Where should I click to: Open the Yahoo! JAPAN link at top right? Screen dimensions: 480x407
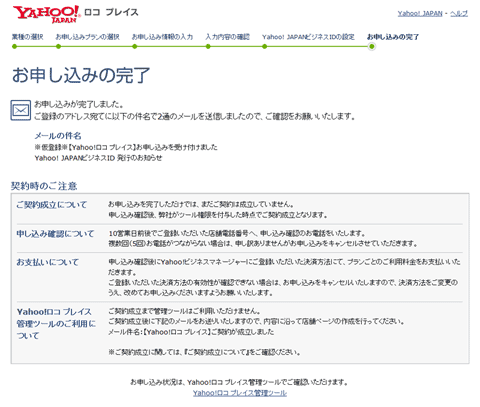tap(420, 13)
